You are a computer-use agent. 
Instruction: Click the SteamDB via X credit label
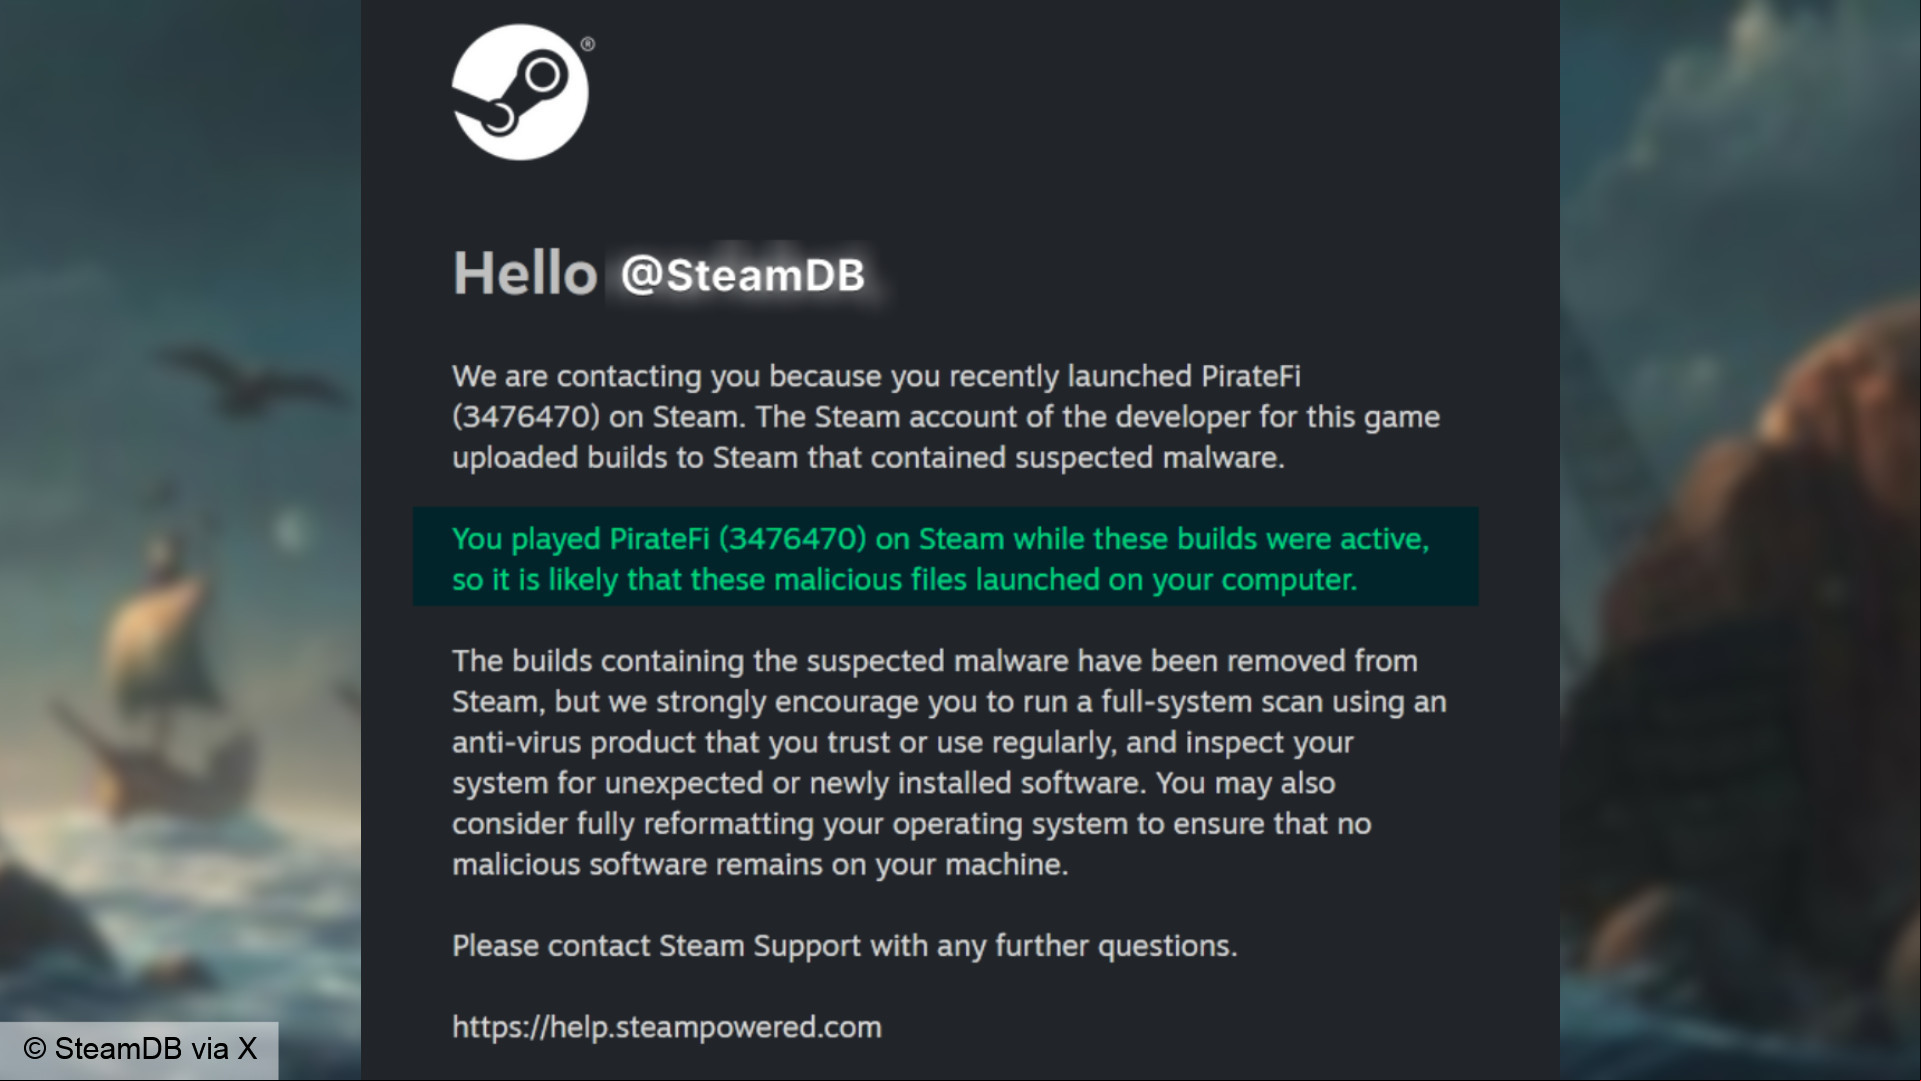tap(139, 1049)
